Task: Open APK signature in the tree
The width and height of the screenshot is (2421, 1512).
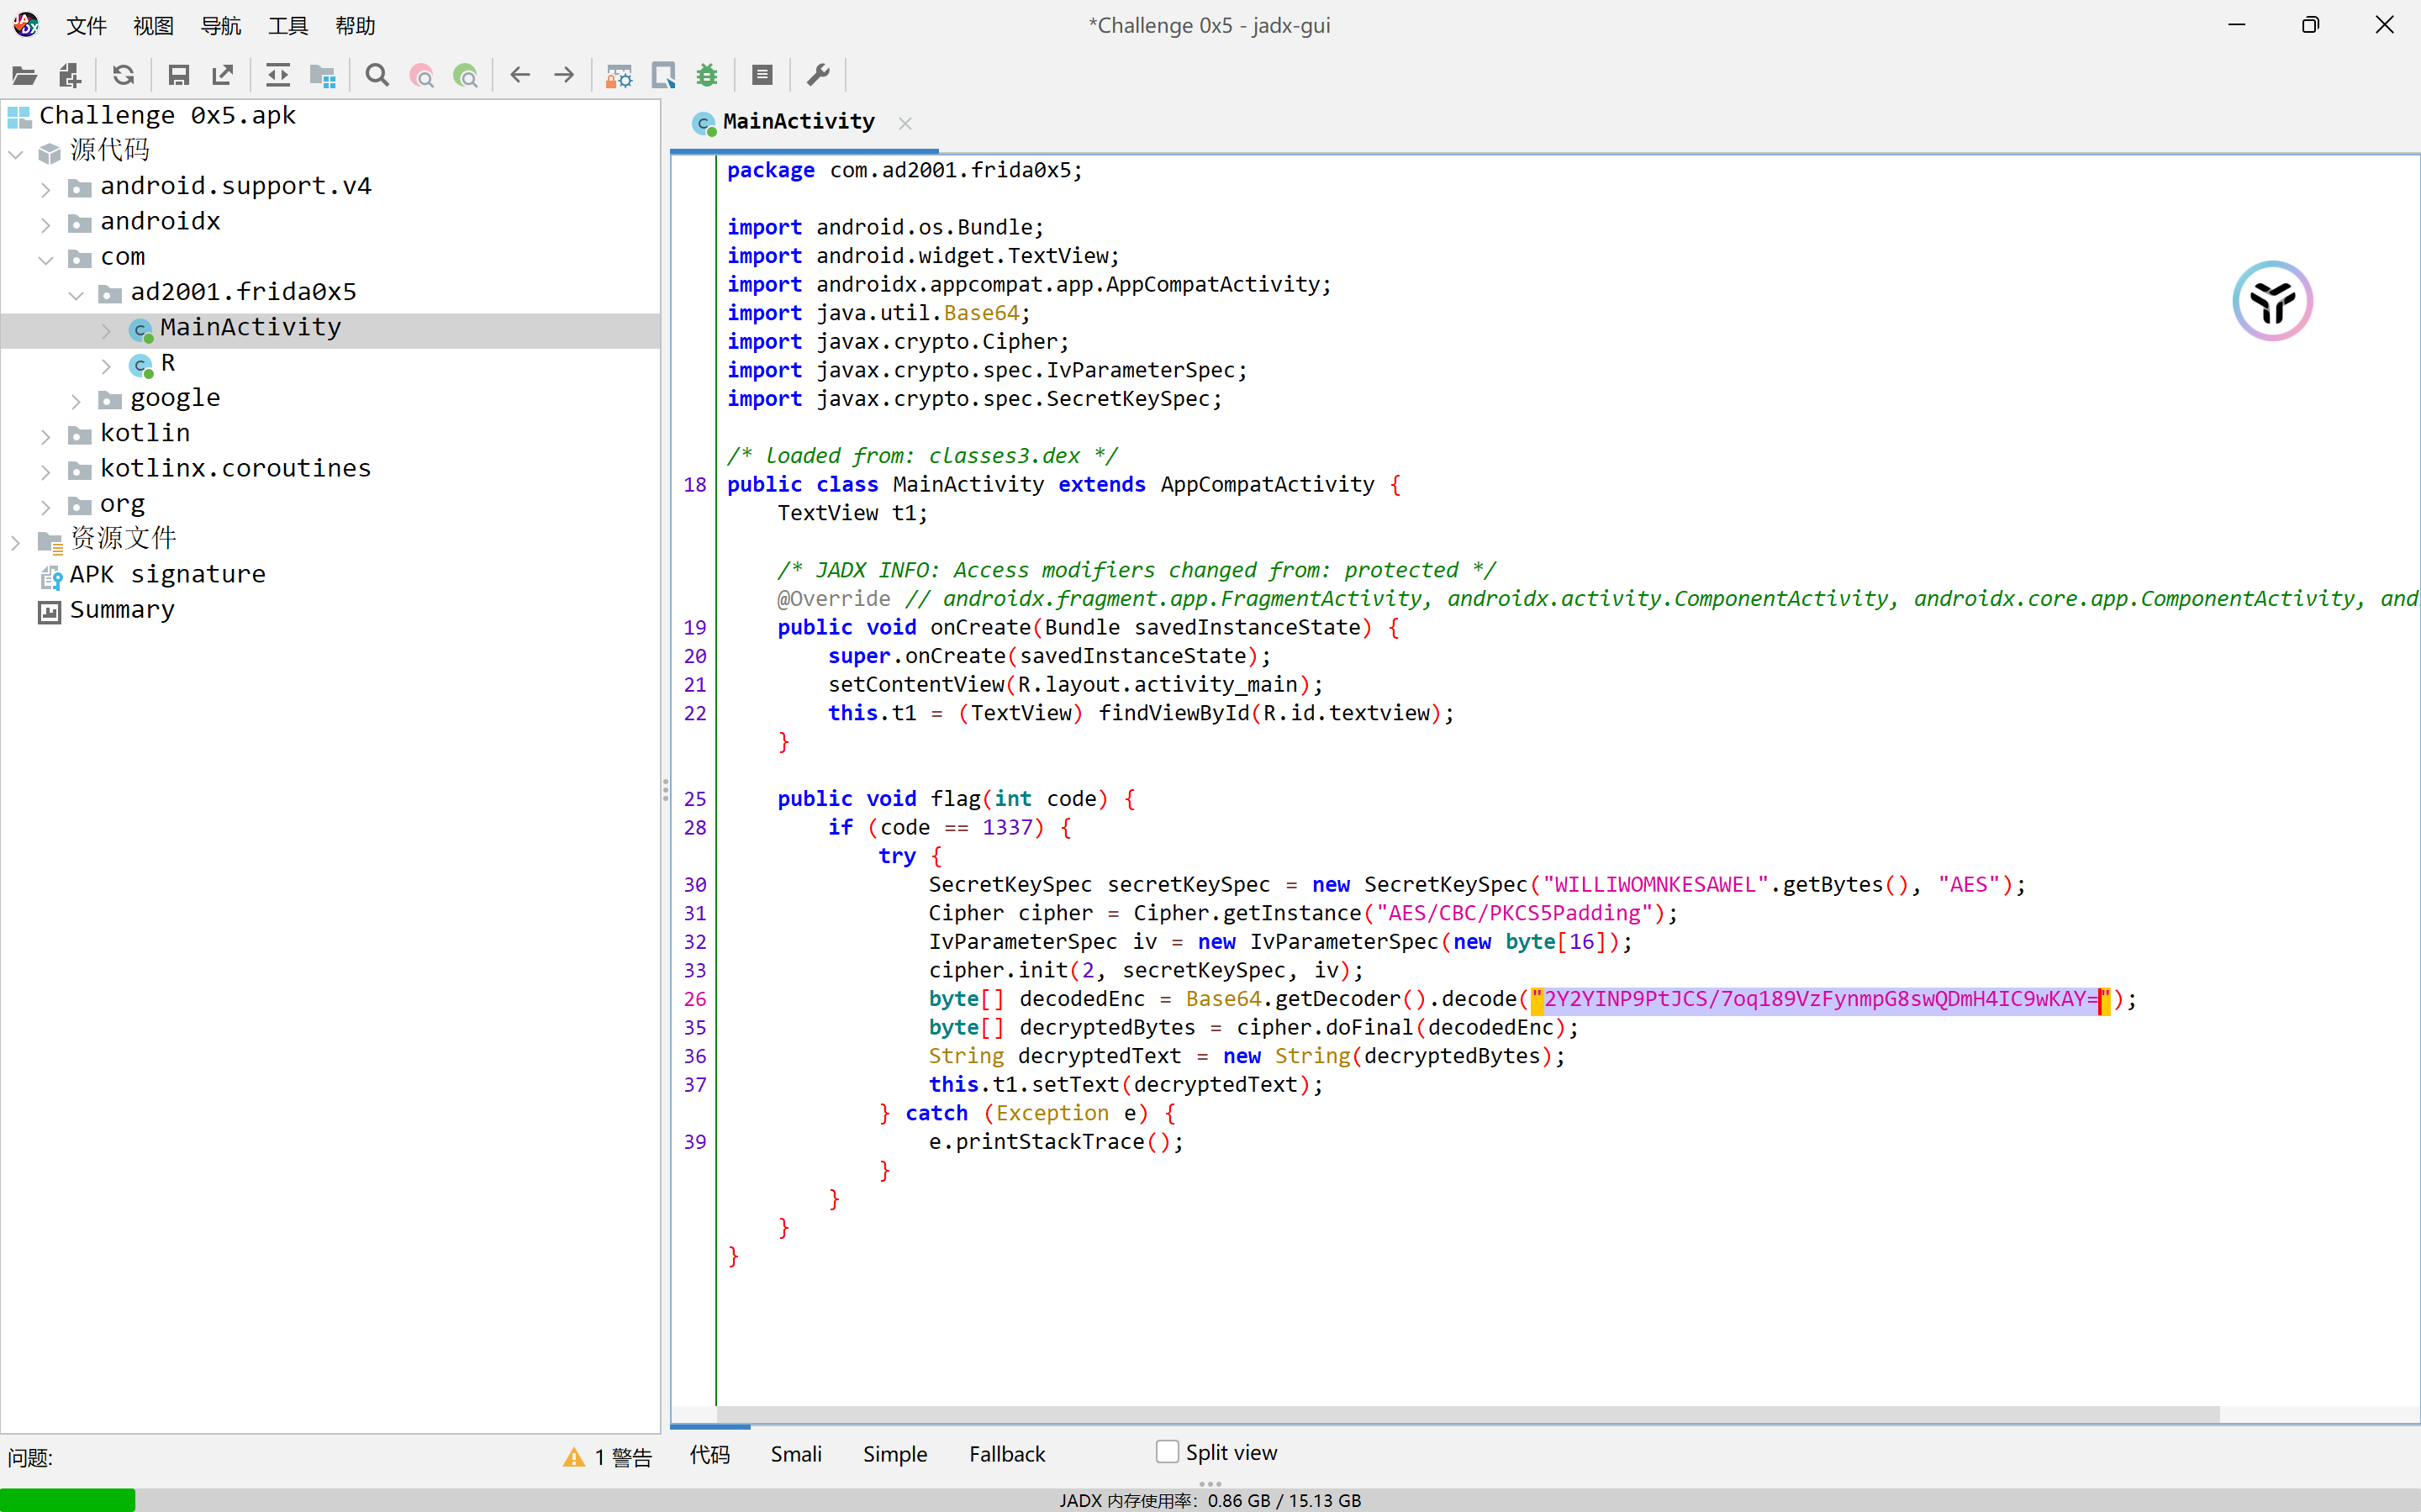Action: coord(167,575)
